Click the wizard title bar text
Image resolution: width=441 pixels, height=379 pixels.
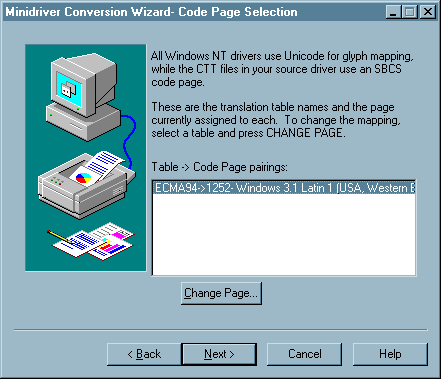point(151,12)
